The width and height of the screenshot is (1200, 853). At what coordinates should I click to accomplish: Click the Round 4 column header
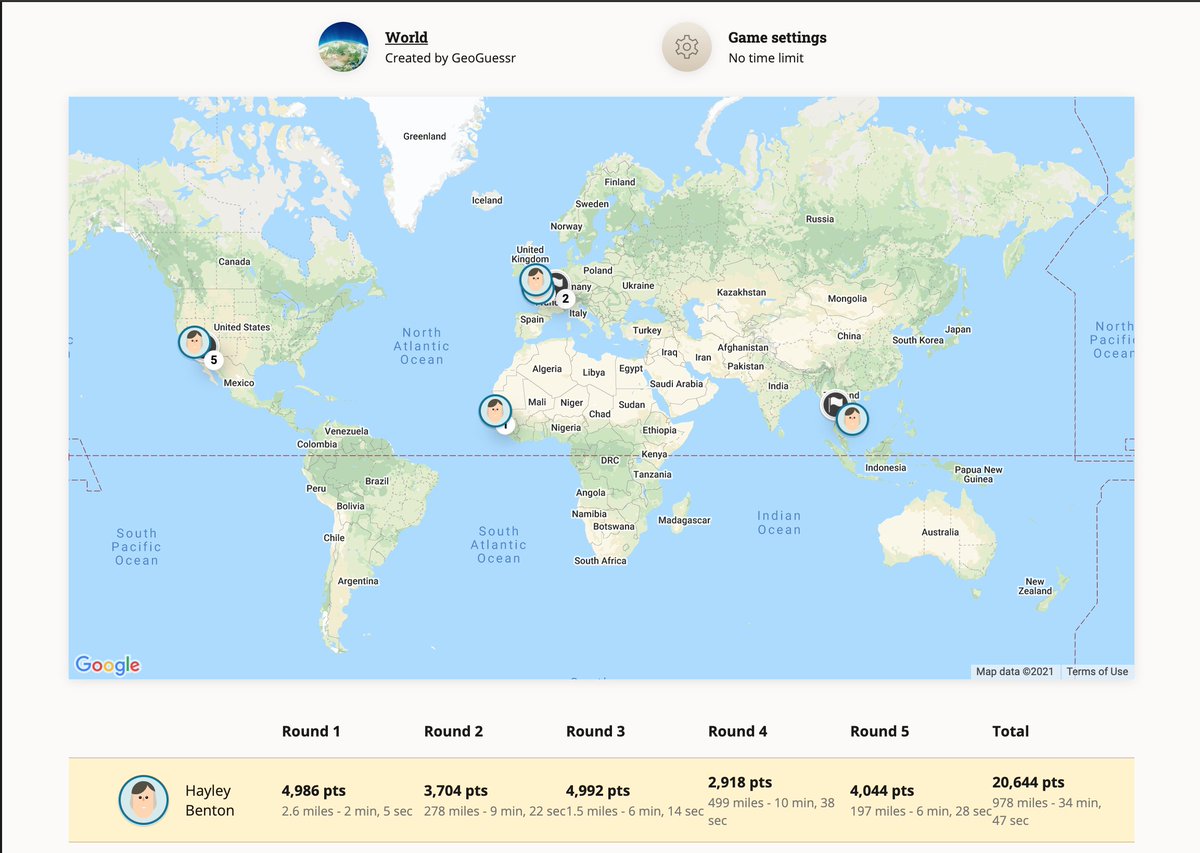point(737,731)
